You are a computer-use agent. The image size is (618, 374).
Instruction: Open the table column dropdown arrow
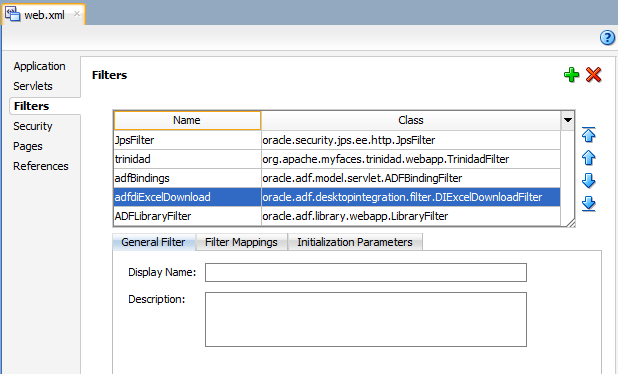pyautogui.click(x=568, y=120)
